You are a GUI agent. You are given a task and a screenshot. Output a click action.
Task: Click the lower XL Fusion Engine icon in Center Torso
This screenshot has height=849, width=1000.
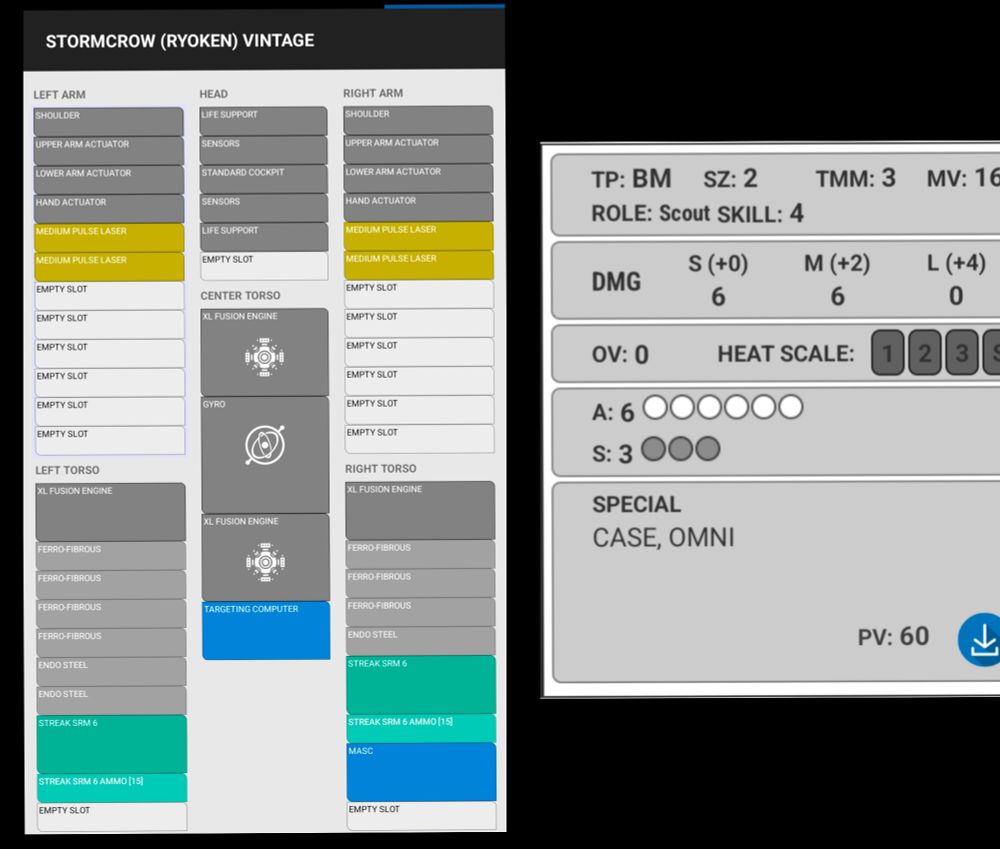click(x=265, y=562)
